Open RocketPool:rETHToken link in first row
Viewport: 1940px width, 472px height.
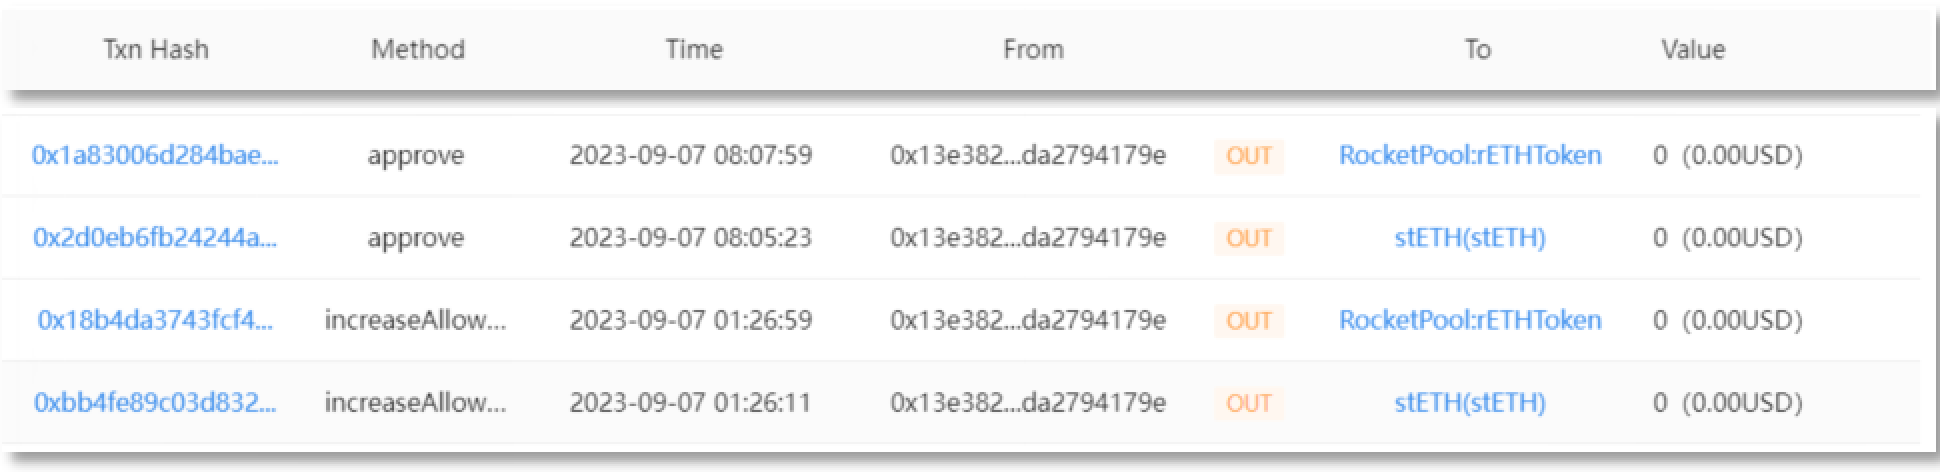1470,156
